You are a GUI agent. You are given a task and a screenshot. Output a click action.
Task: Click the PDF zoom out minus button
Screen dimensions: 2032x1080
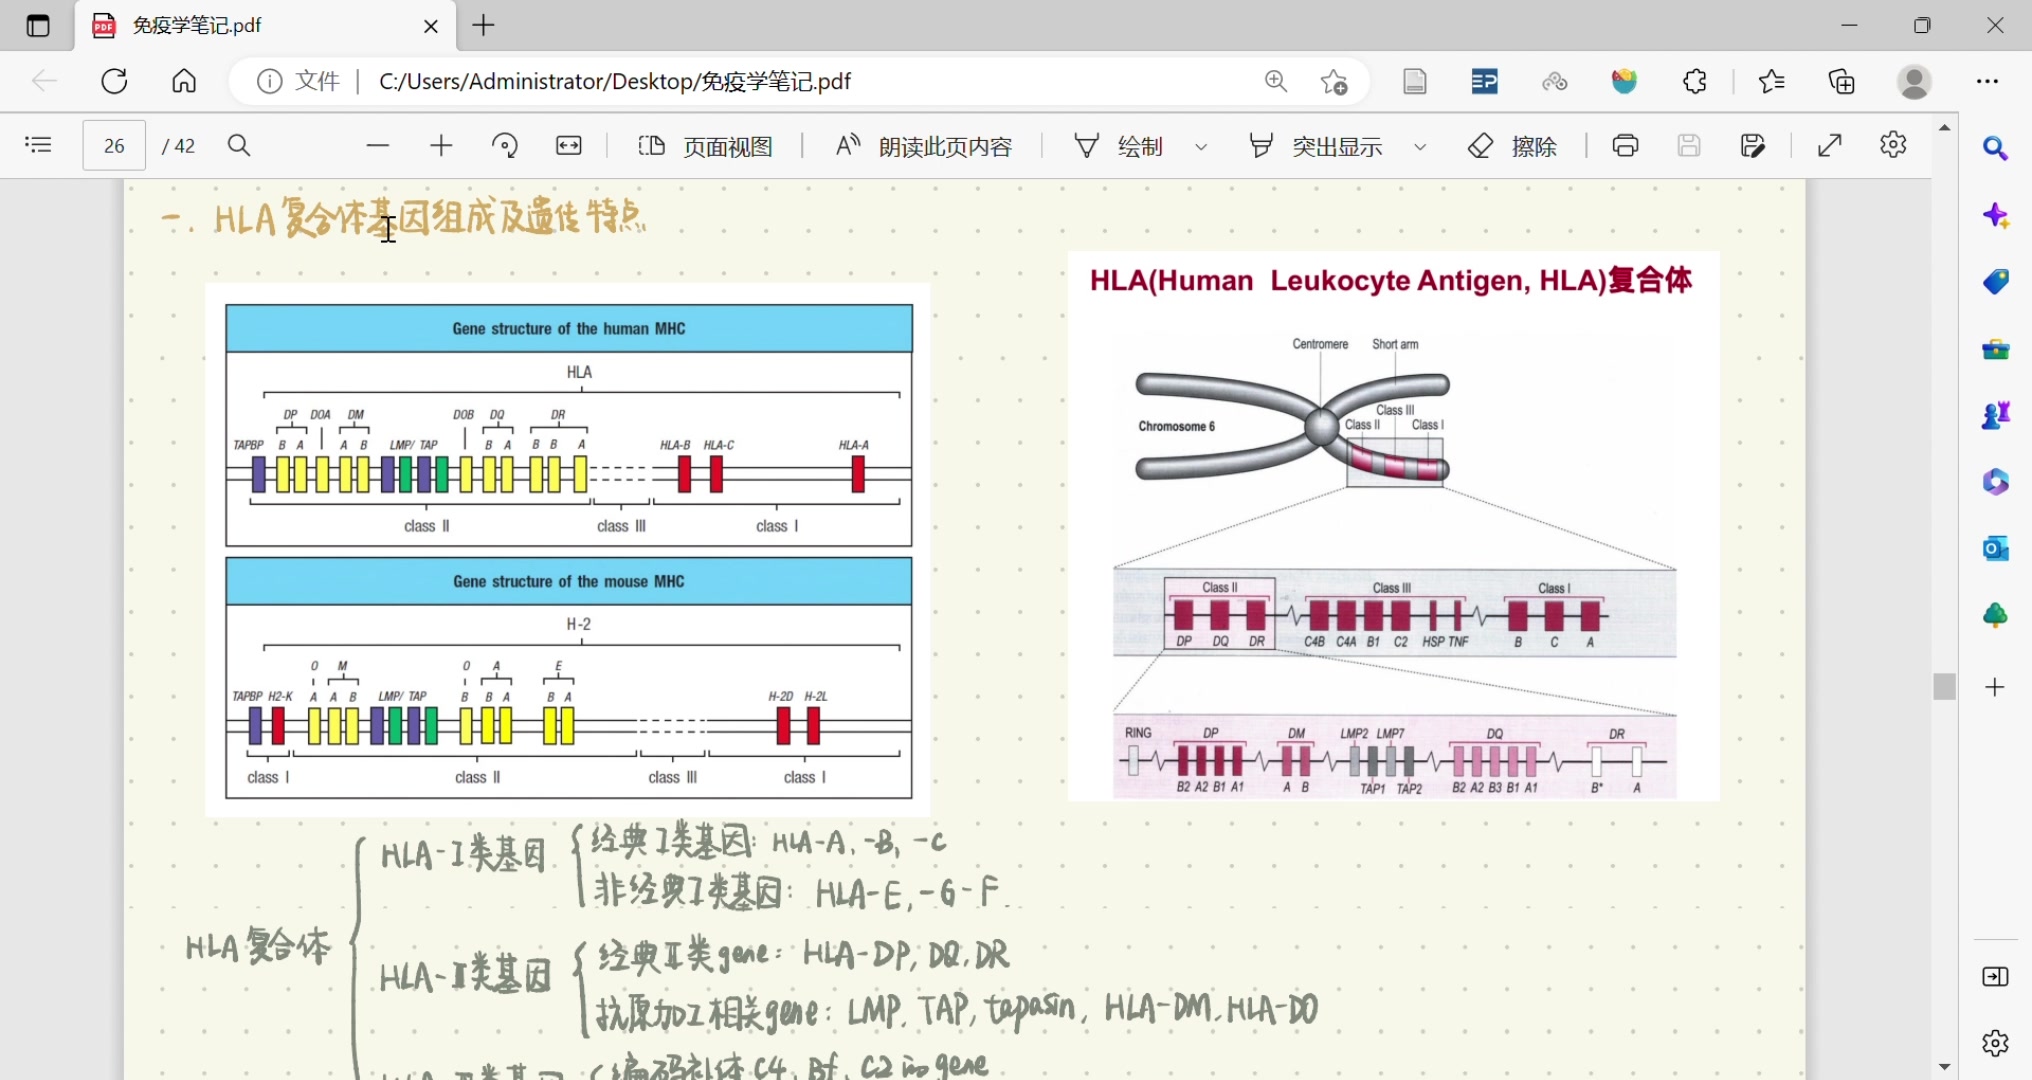[377, 146]
